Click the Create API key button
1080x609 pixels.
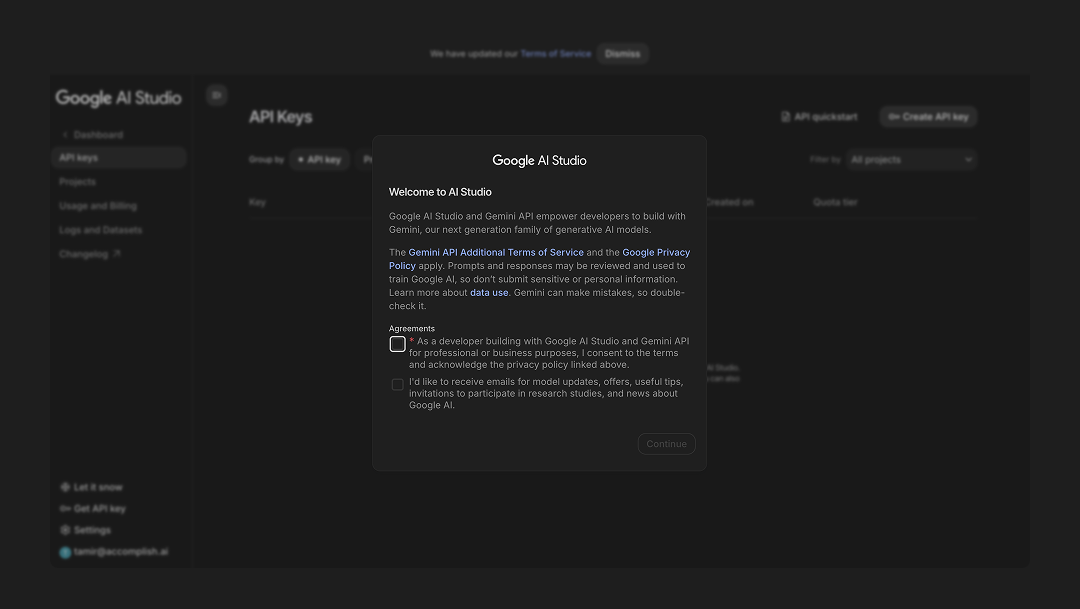click(x=928, y=117)
